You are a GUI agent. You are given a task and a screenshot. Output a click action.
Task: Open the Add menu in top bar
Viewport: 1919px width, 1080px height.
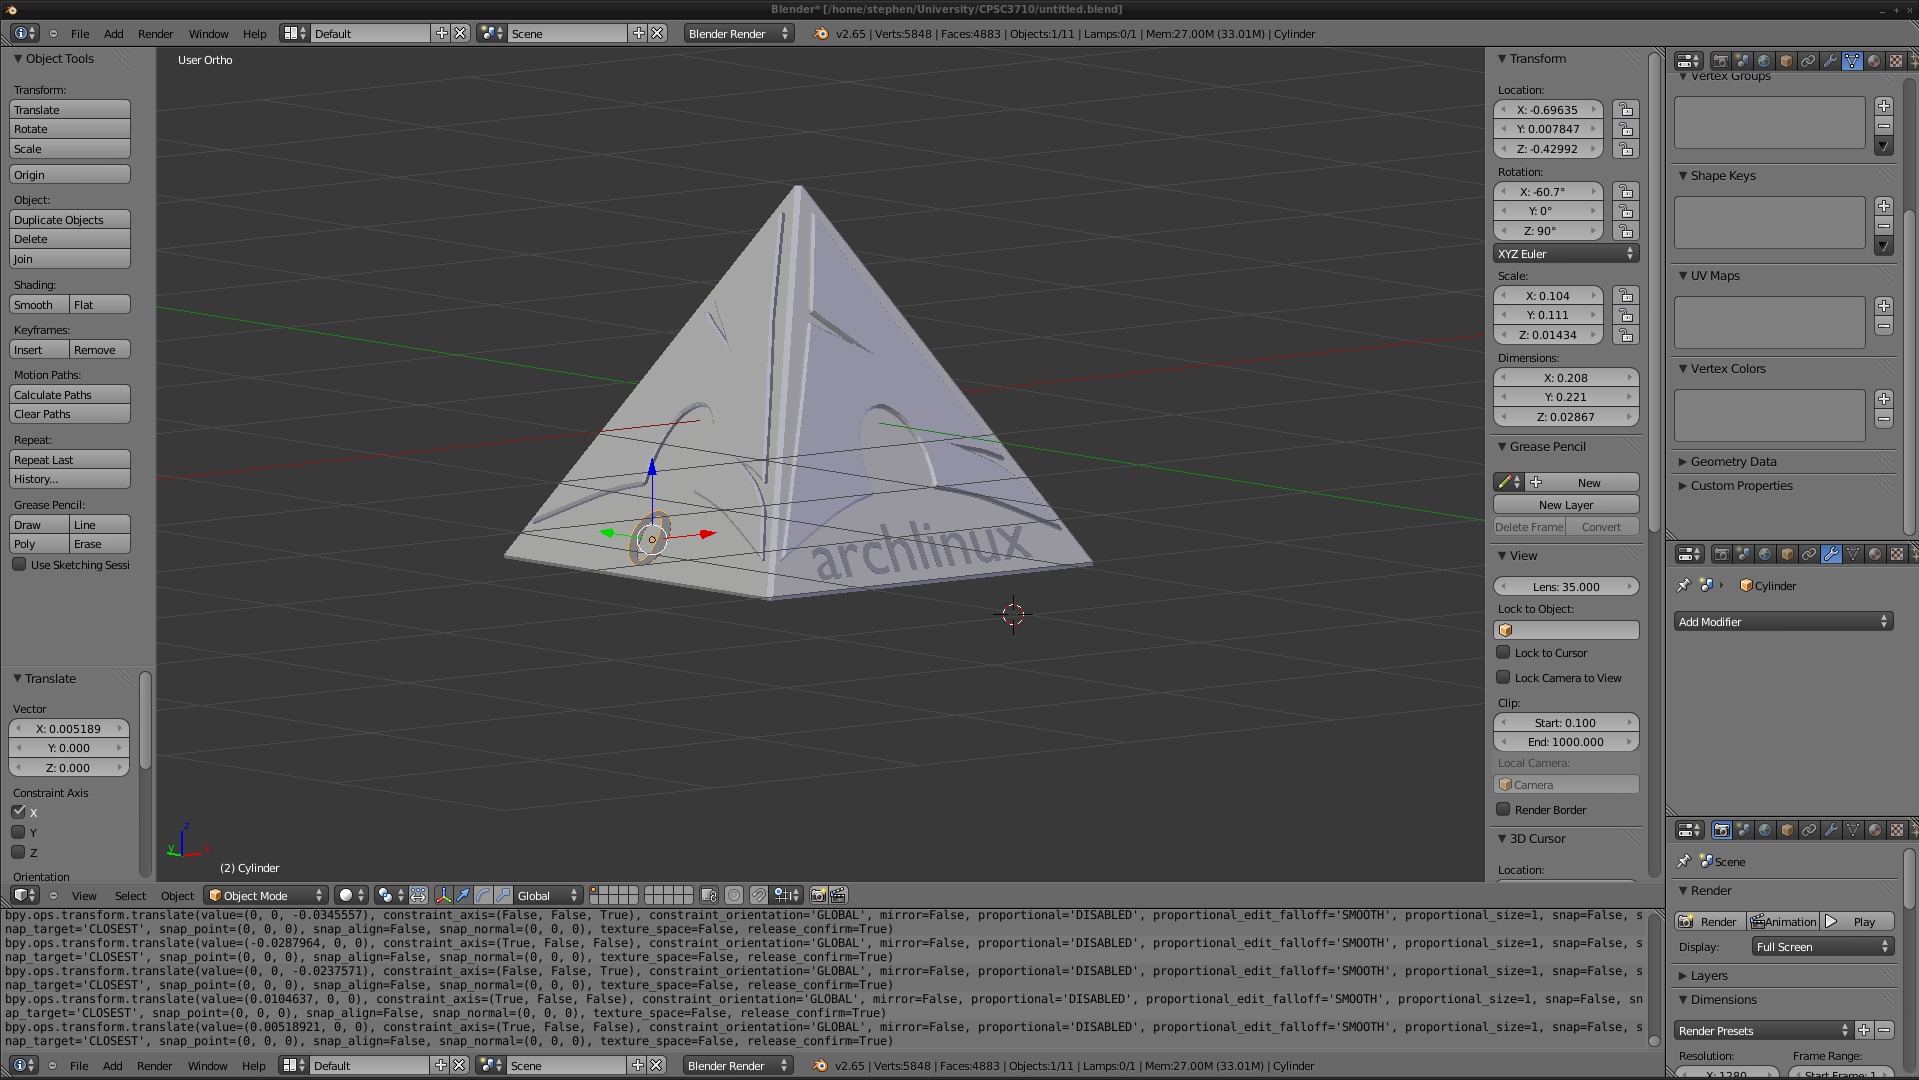point(114,33)
